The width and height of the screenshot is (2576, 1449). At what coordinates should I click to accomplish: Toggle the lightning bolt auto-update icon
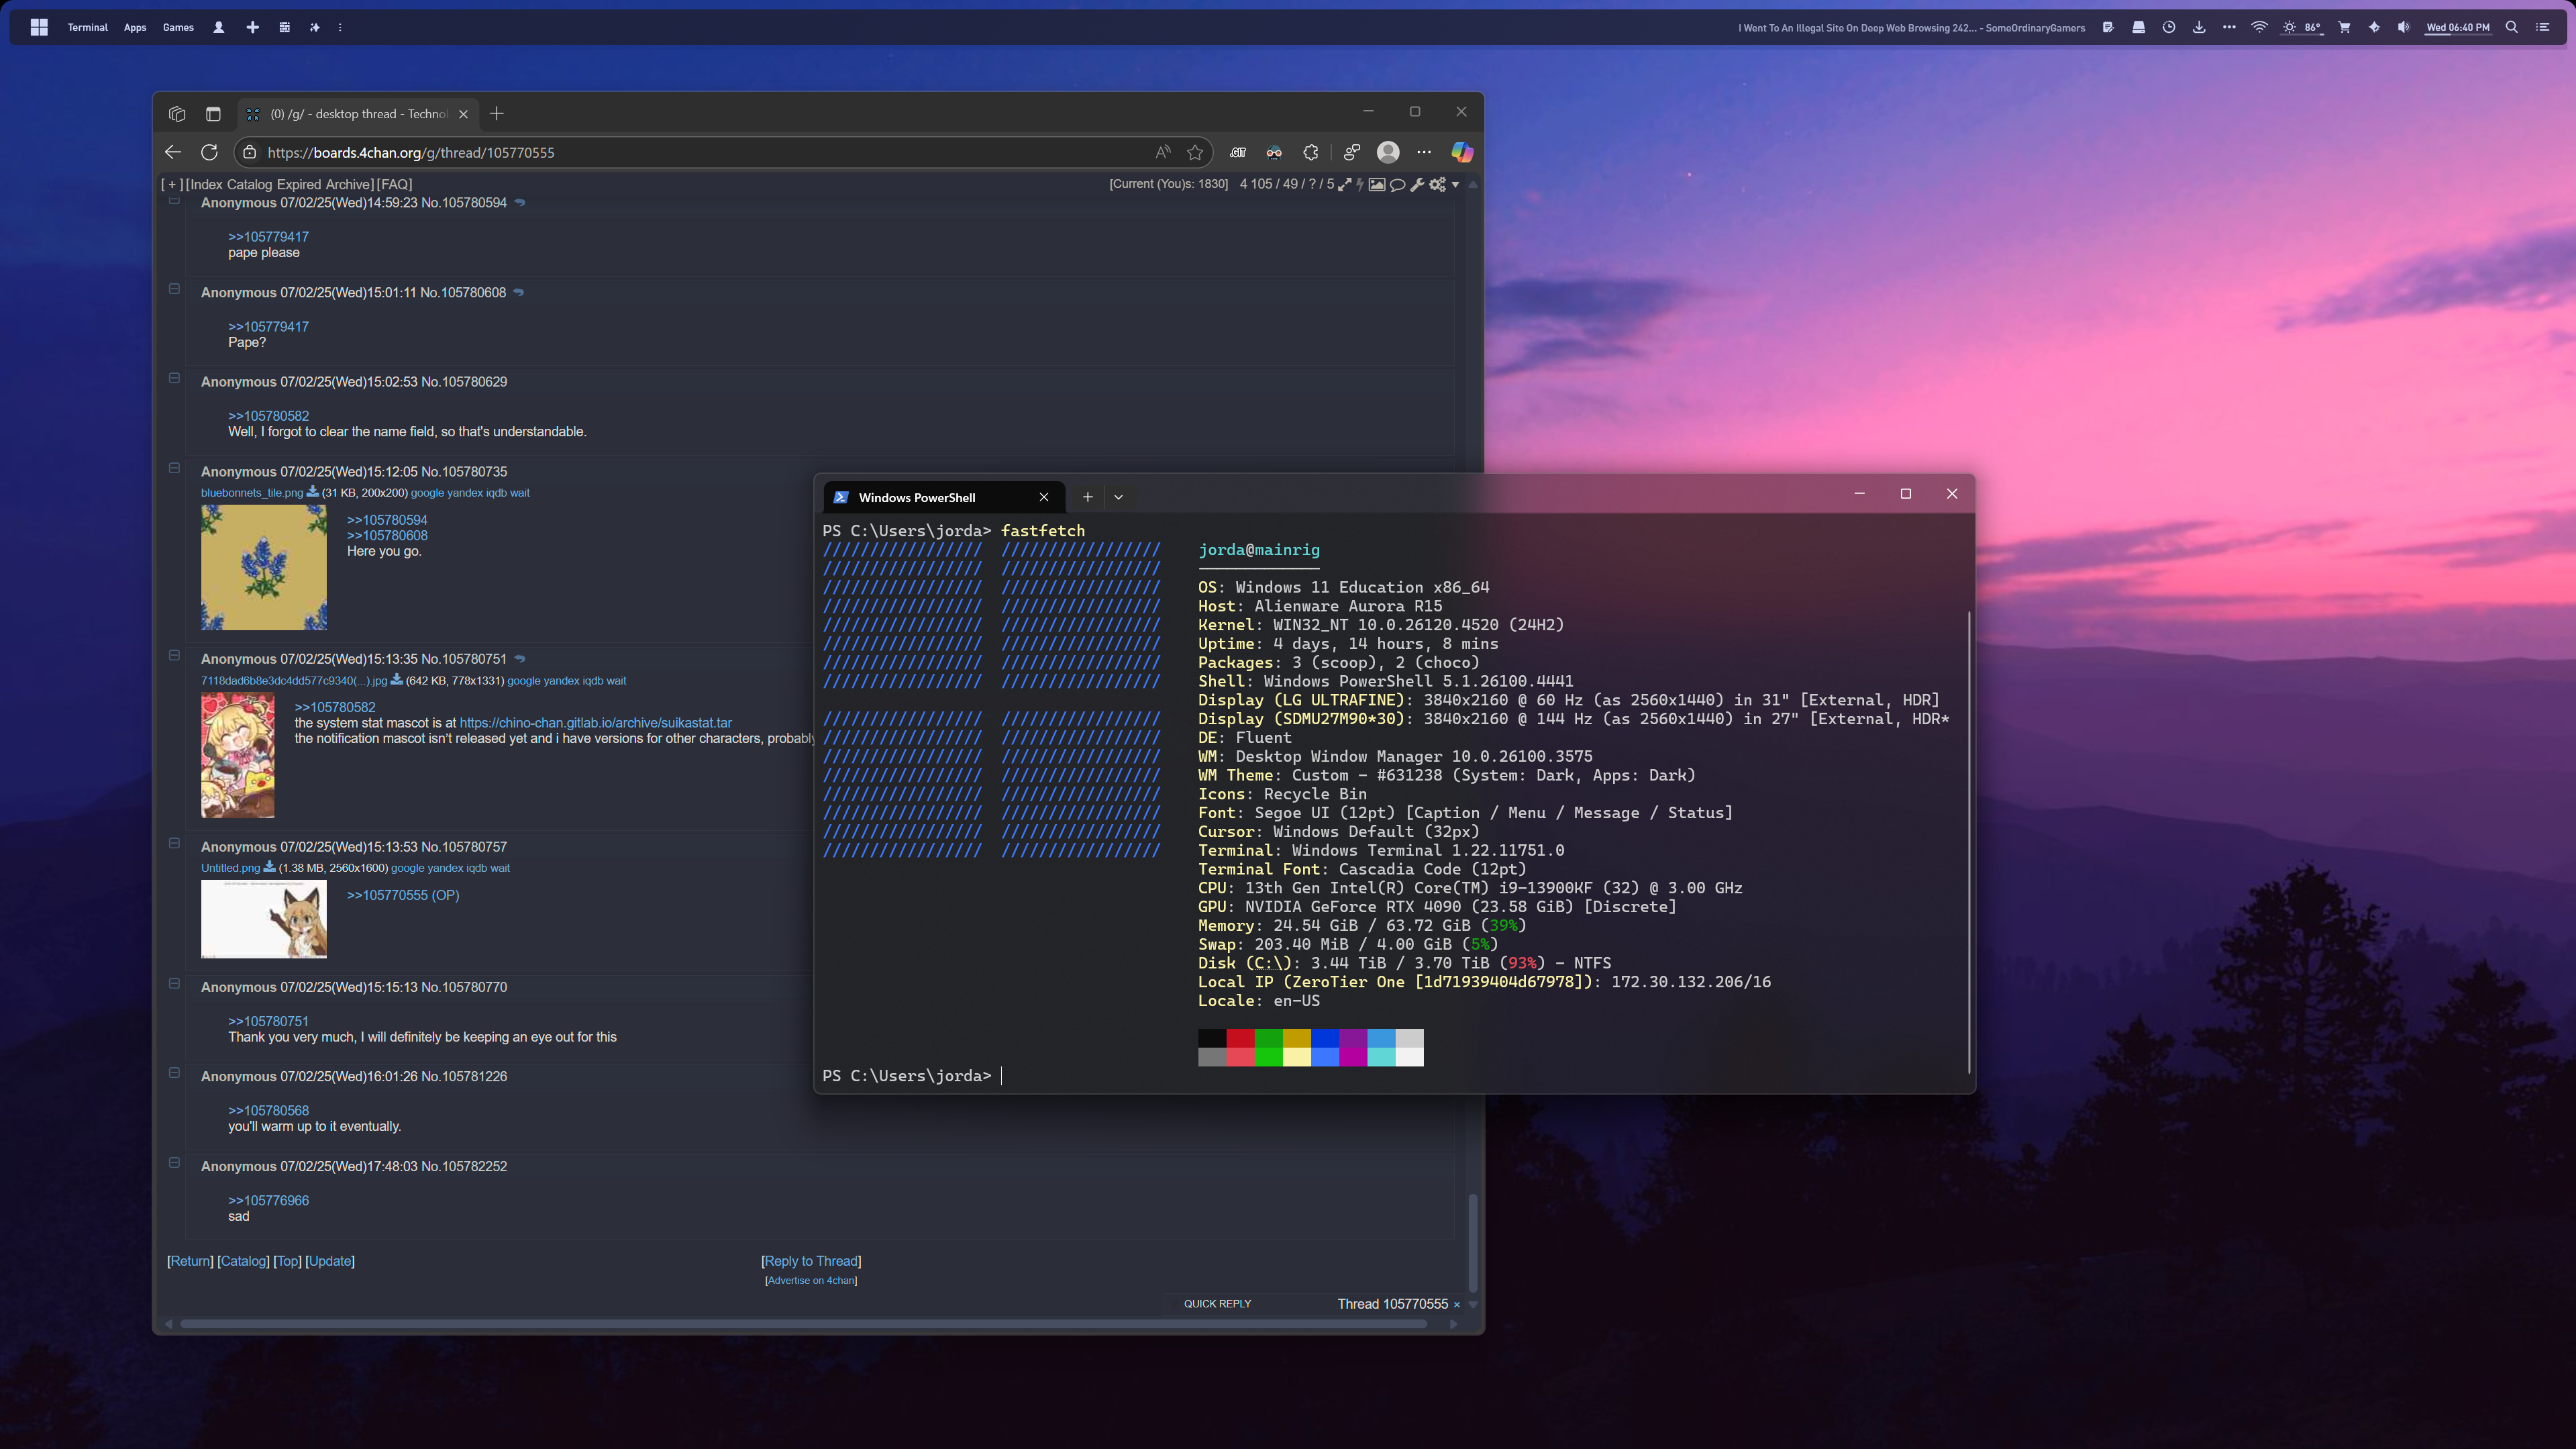[1360, 184]
